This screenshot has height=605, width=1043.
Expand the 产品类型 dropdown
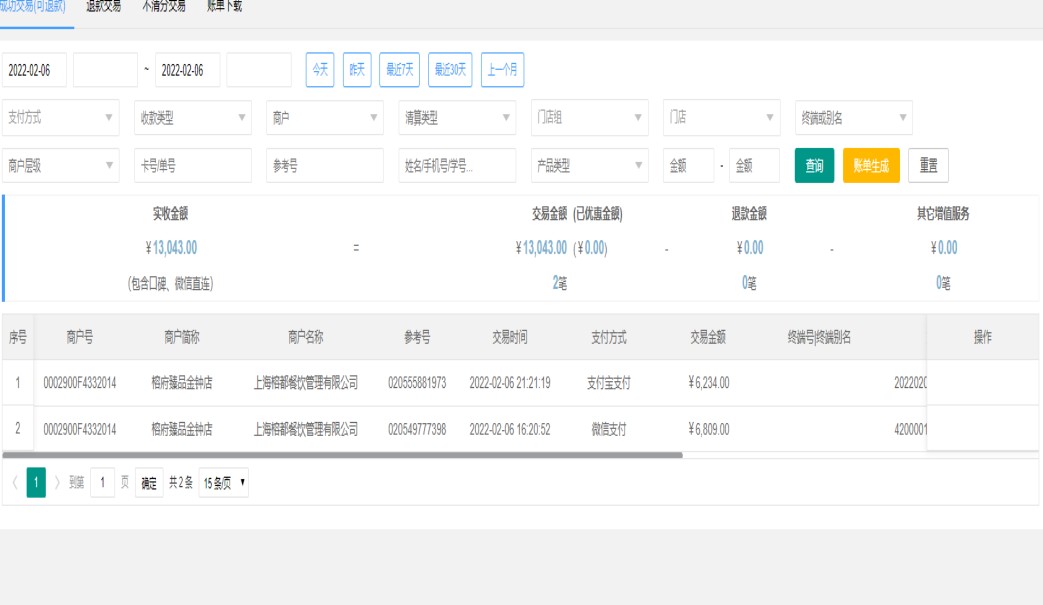click(x=589, y=166)
